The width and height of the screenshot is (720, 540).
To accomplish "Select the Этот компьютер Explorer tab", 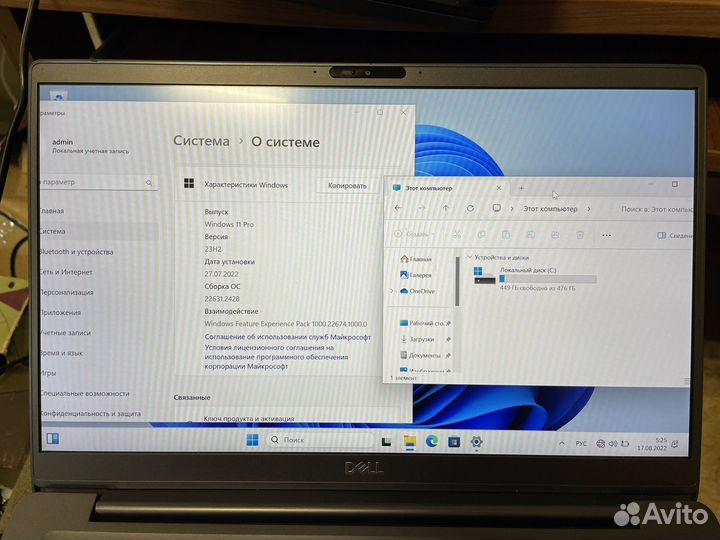I will point(445,188).
